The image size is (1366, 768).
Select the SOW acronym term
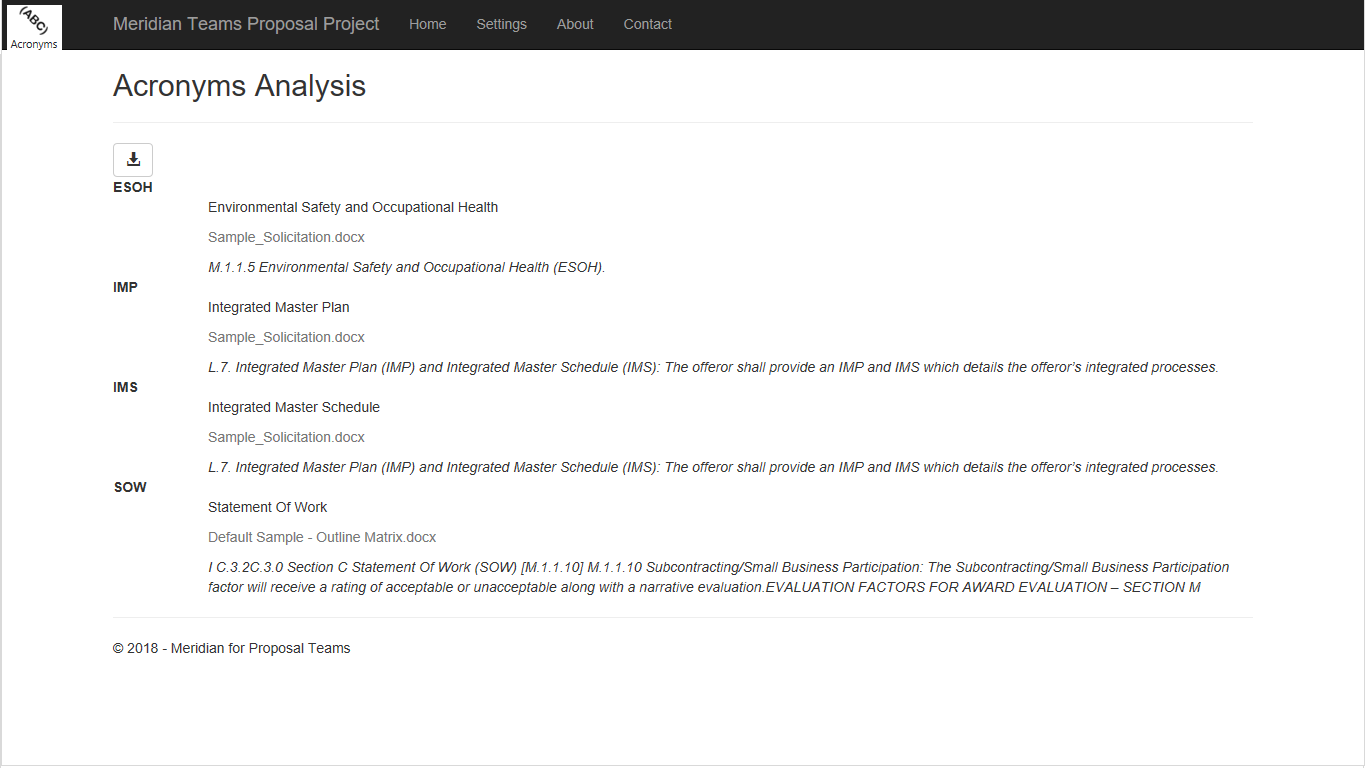130,487
